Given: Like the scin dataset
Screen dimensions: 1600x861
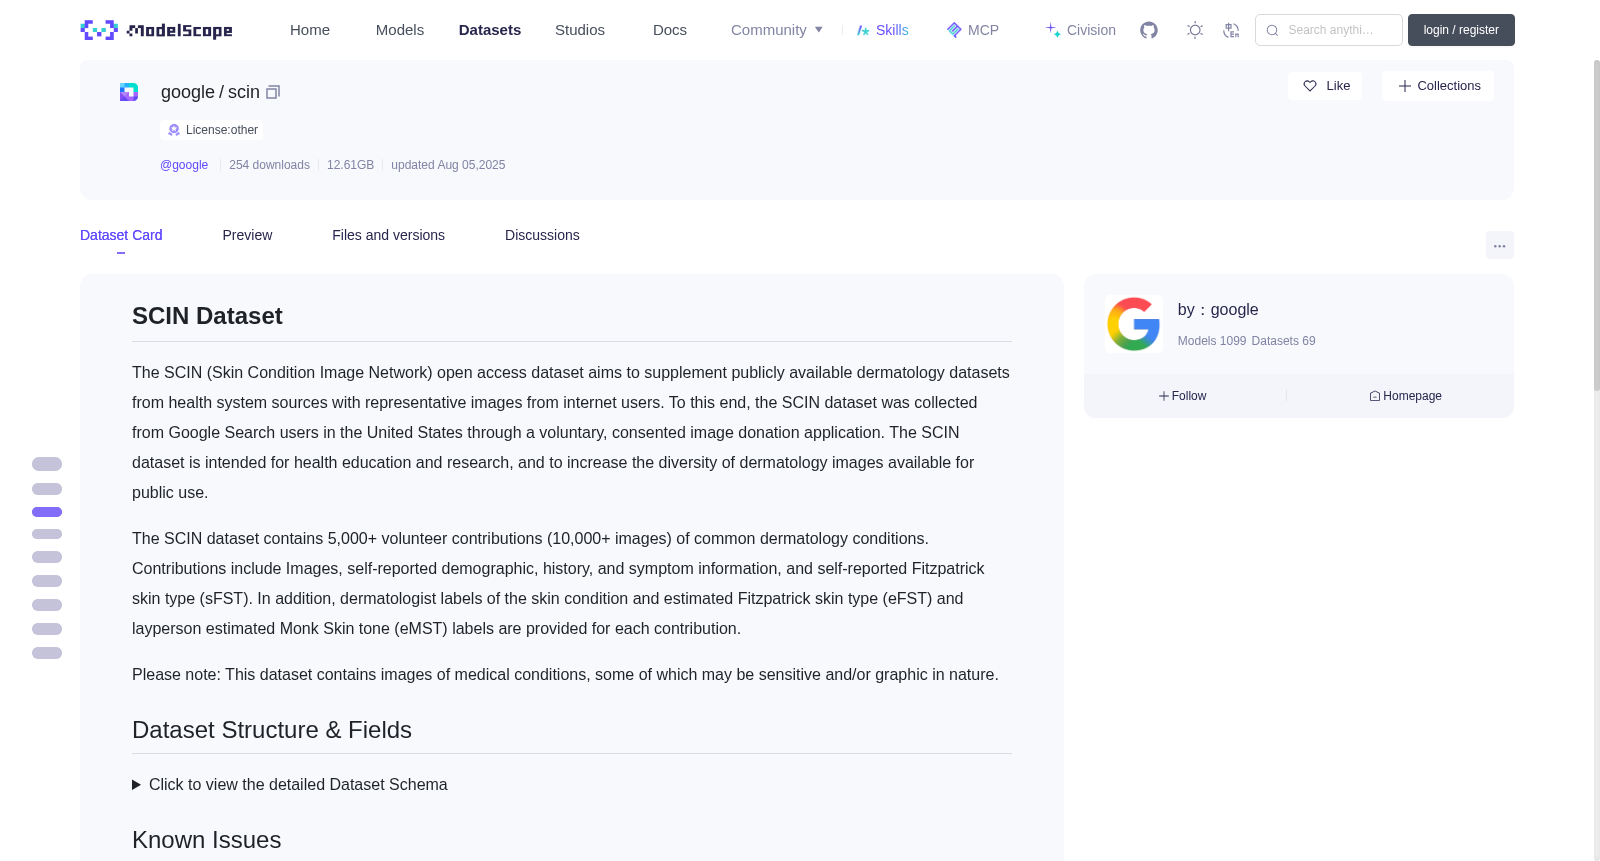Looking at the screenshot, I should point(1325,86).
